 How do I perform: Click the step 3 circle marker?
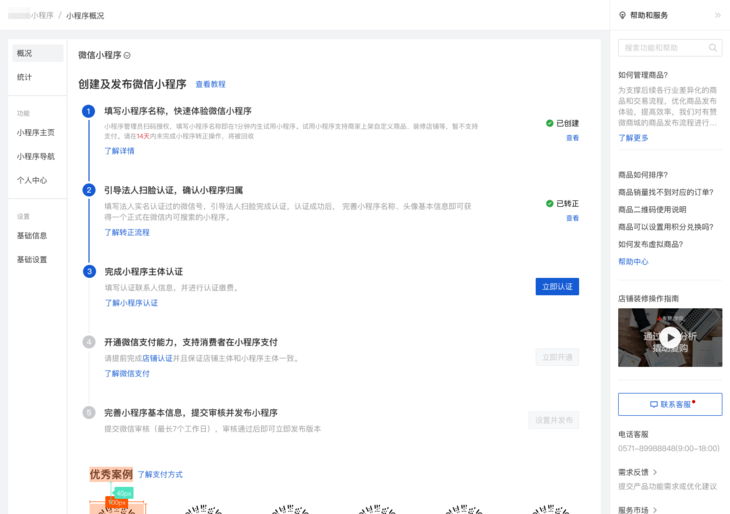89,271
